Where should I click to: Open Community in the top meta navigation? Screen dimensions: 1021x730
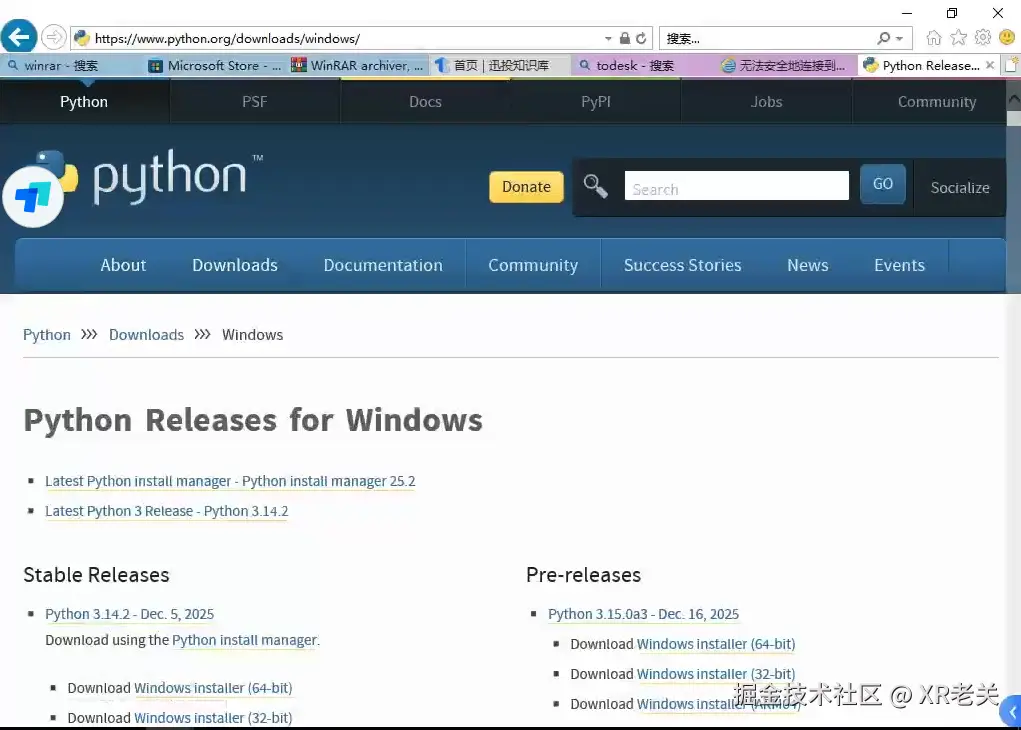pos(936,102)
